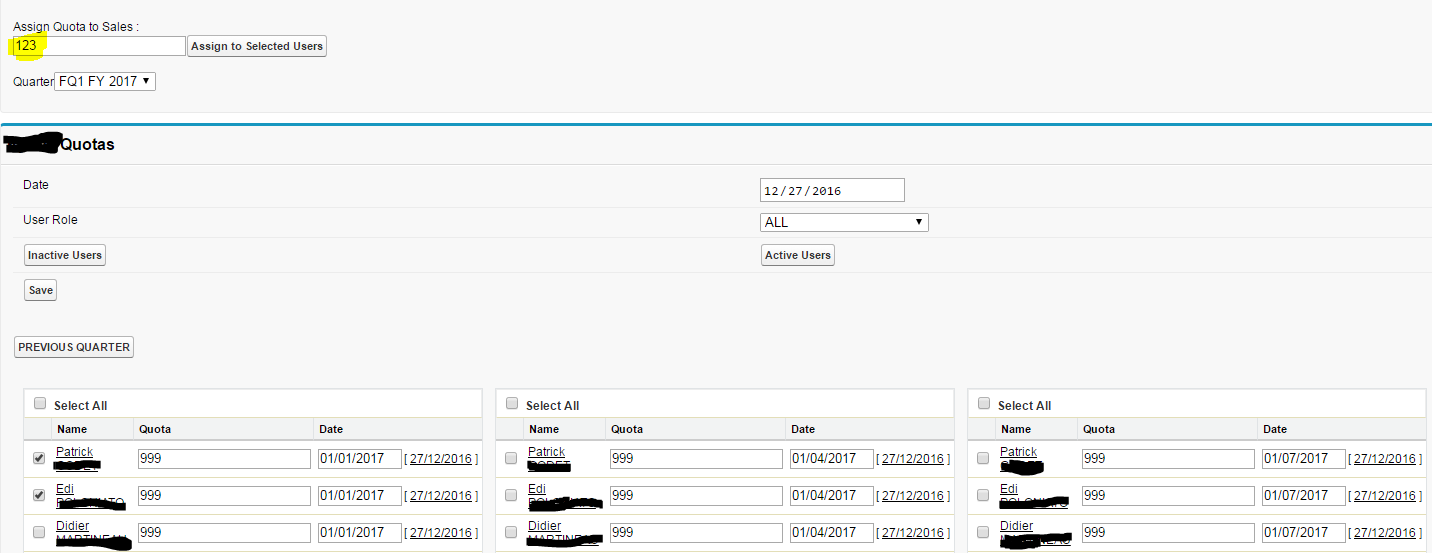Click Patrick's 01/01/2017 date field
Image resolution: width=1432 pixels, height=553 pixels.
[360, 459]
